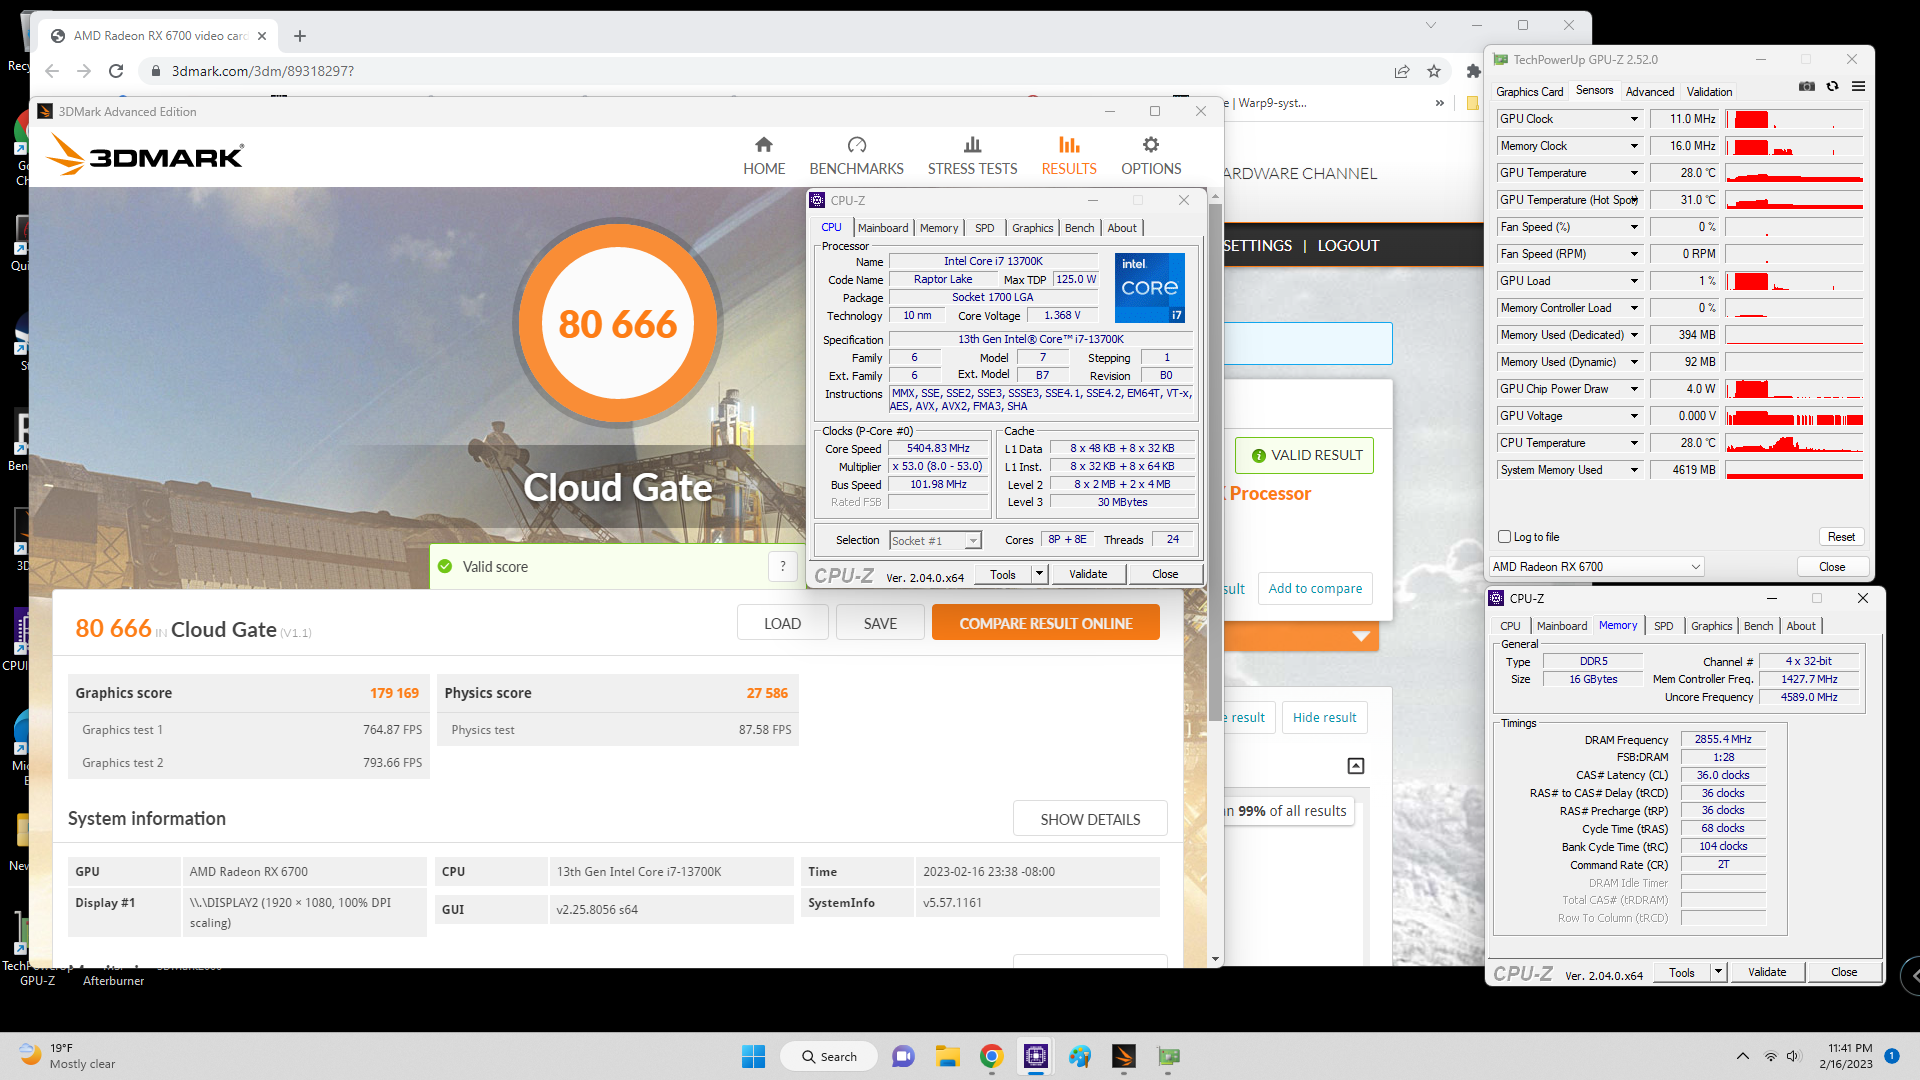Image resolution: width=1920 pixels, height=1080 pixels.
Task: Switch to the Advanced tab in GPU-Z
Action: click(x=1649, y=92)
